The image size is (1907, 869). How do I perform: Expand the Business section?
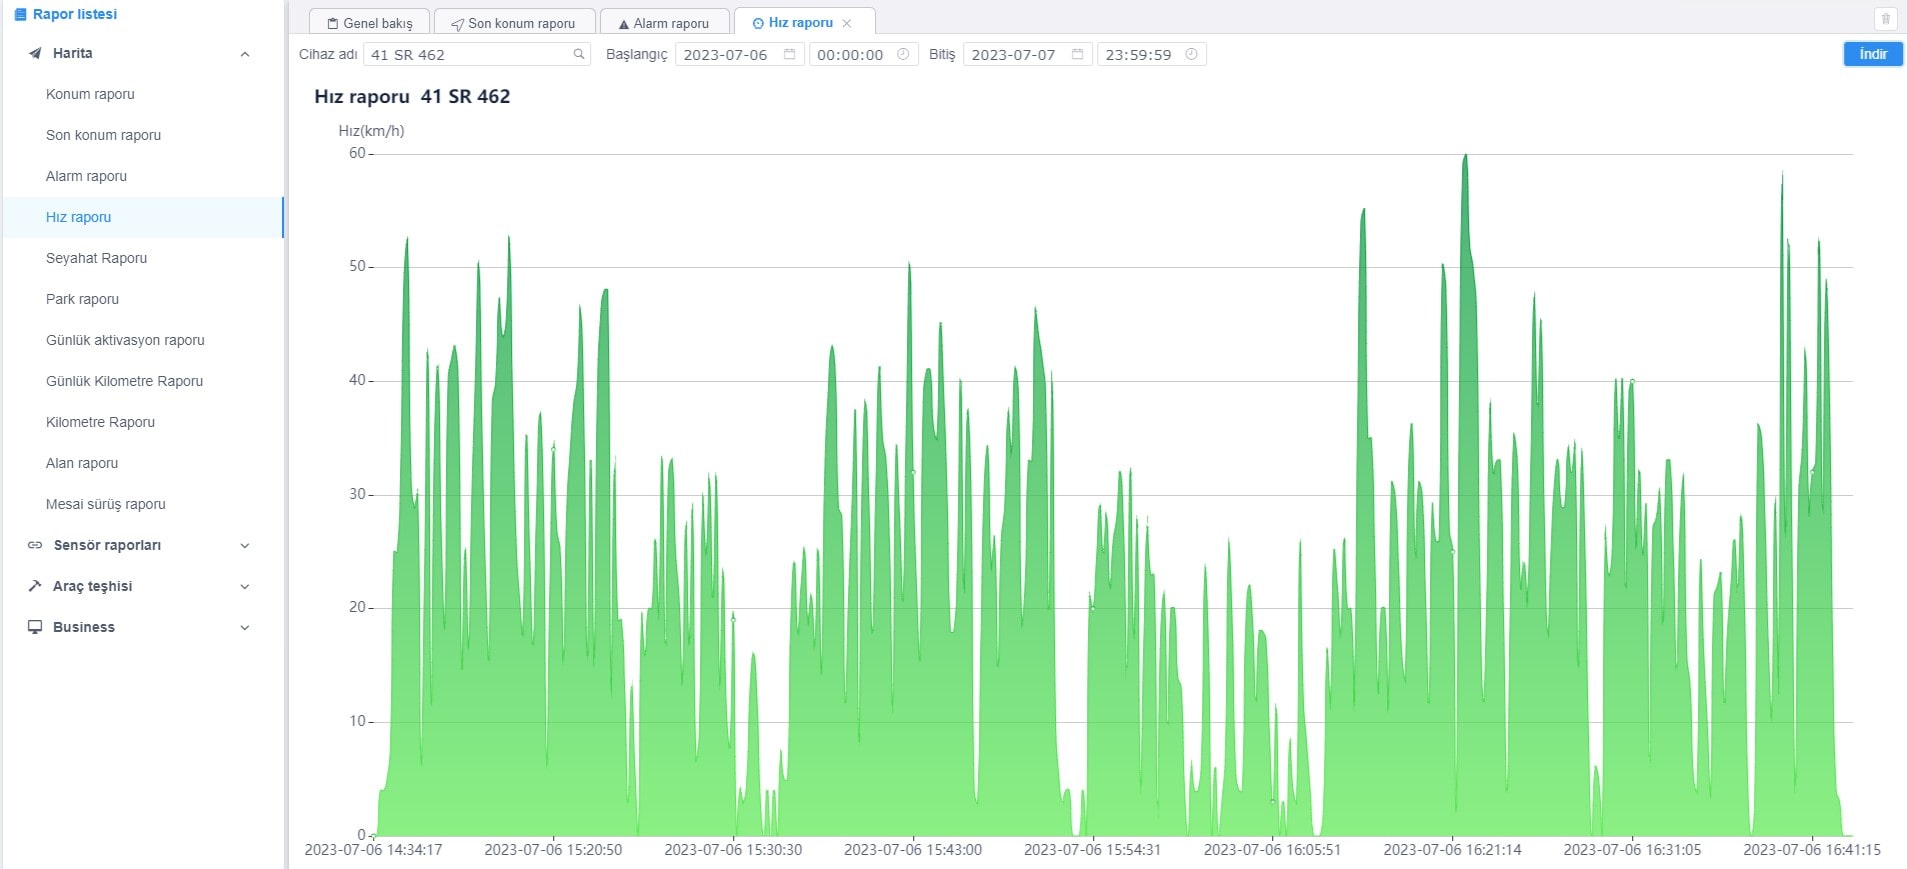tap(245, 627)
